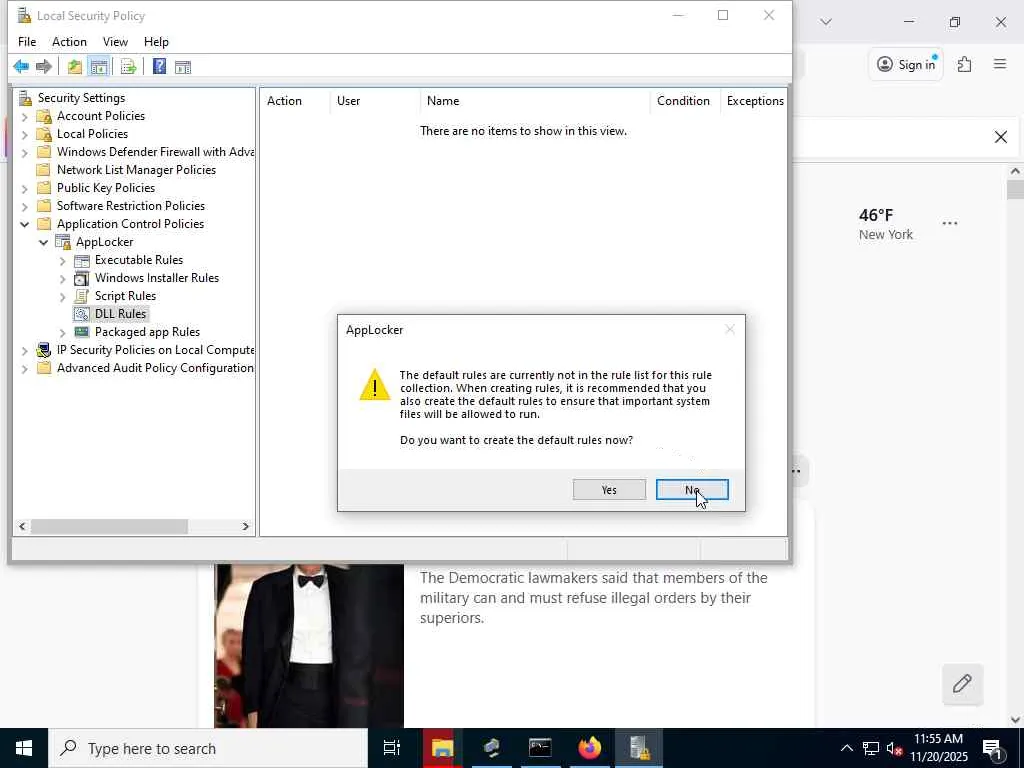Click the Executable Rules icon in the tree
Viewport: 1024px width, 768px height.
(82, 260)
